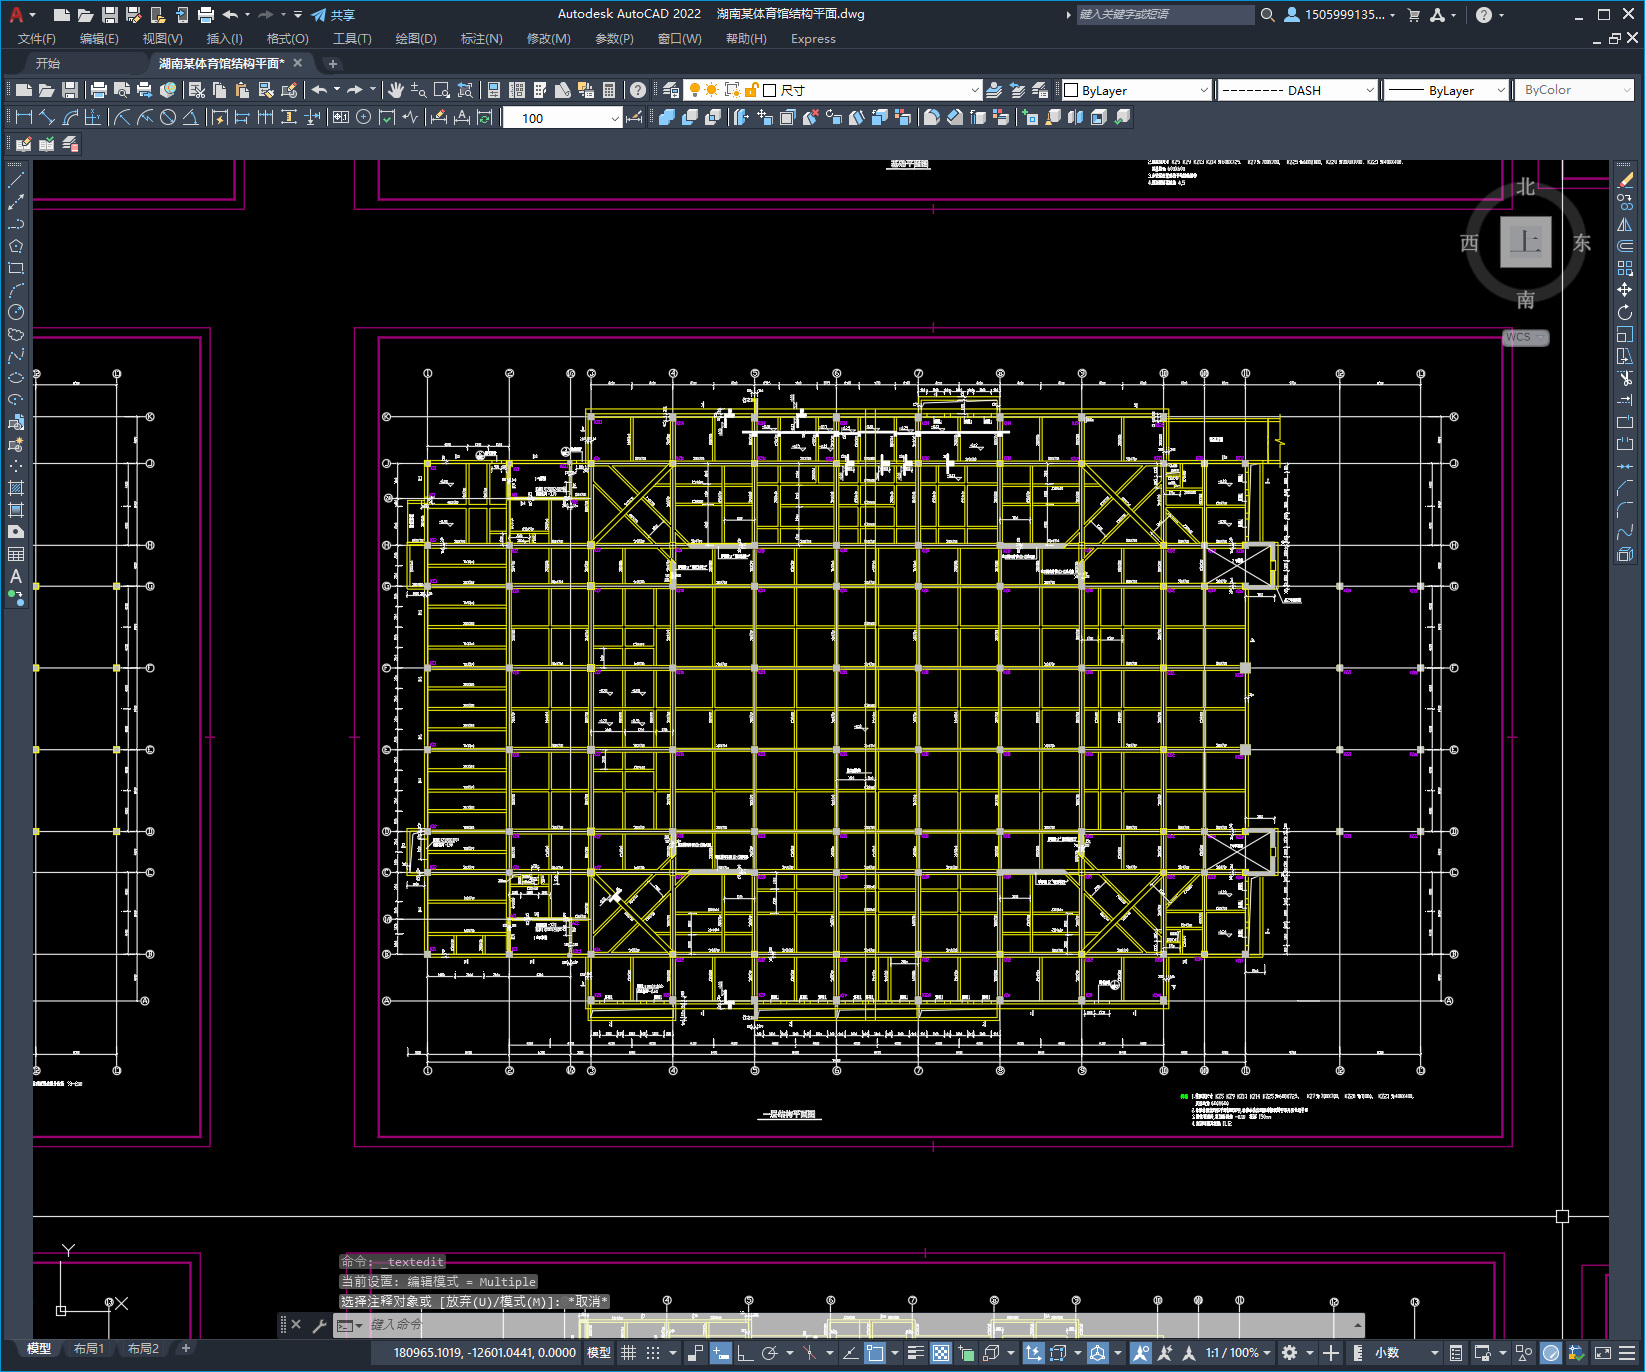The width and height of the screenshot is (1645, 1372).
Task: Toggle the drawing grid display
Action: coord(628,1353)
